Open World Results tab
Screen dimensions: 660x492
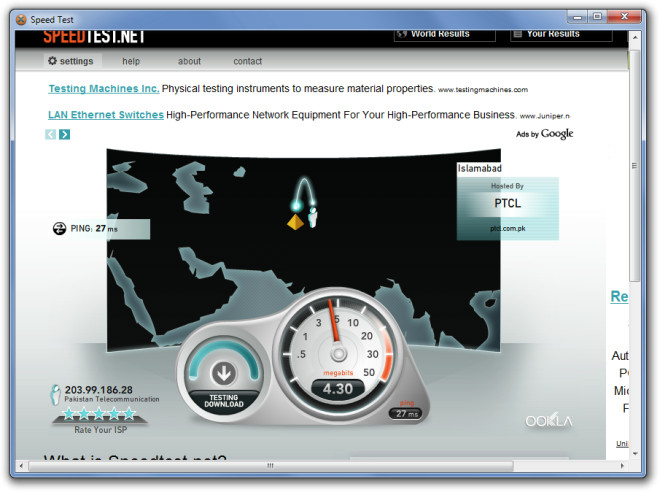(444, 35)
